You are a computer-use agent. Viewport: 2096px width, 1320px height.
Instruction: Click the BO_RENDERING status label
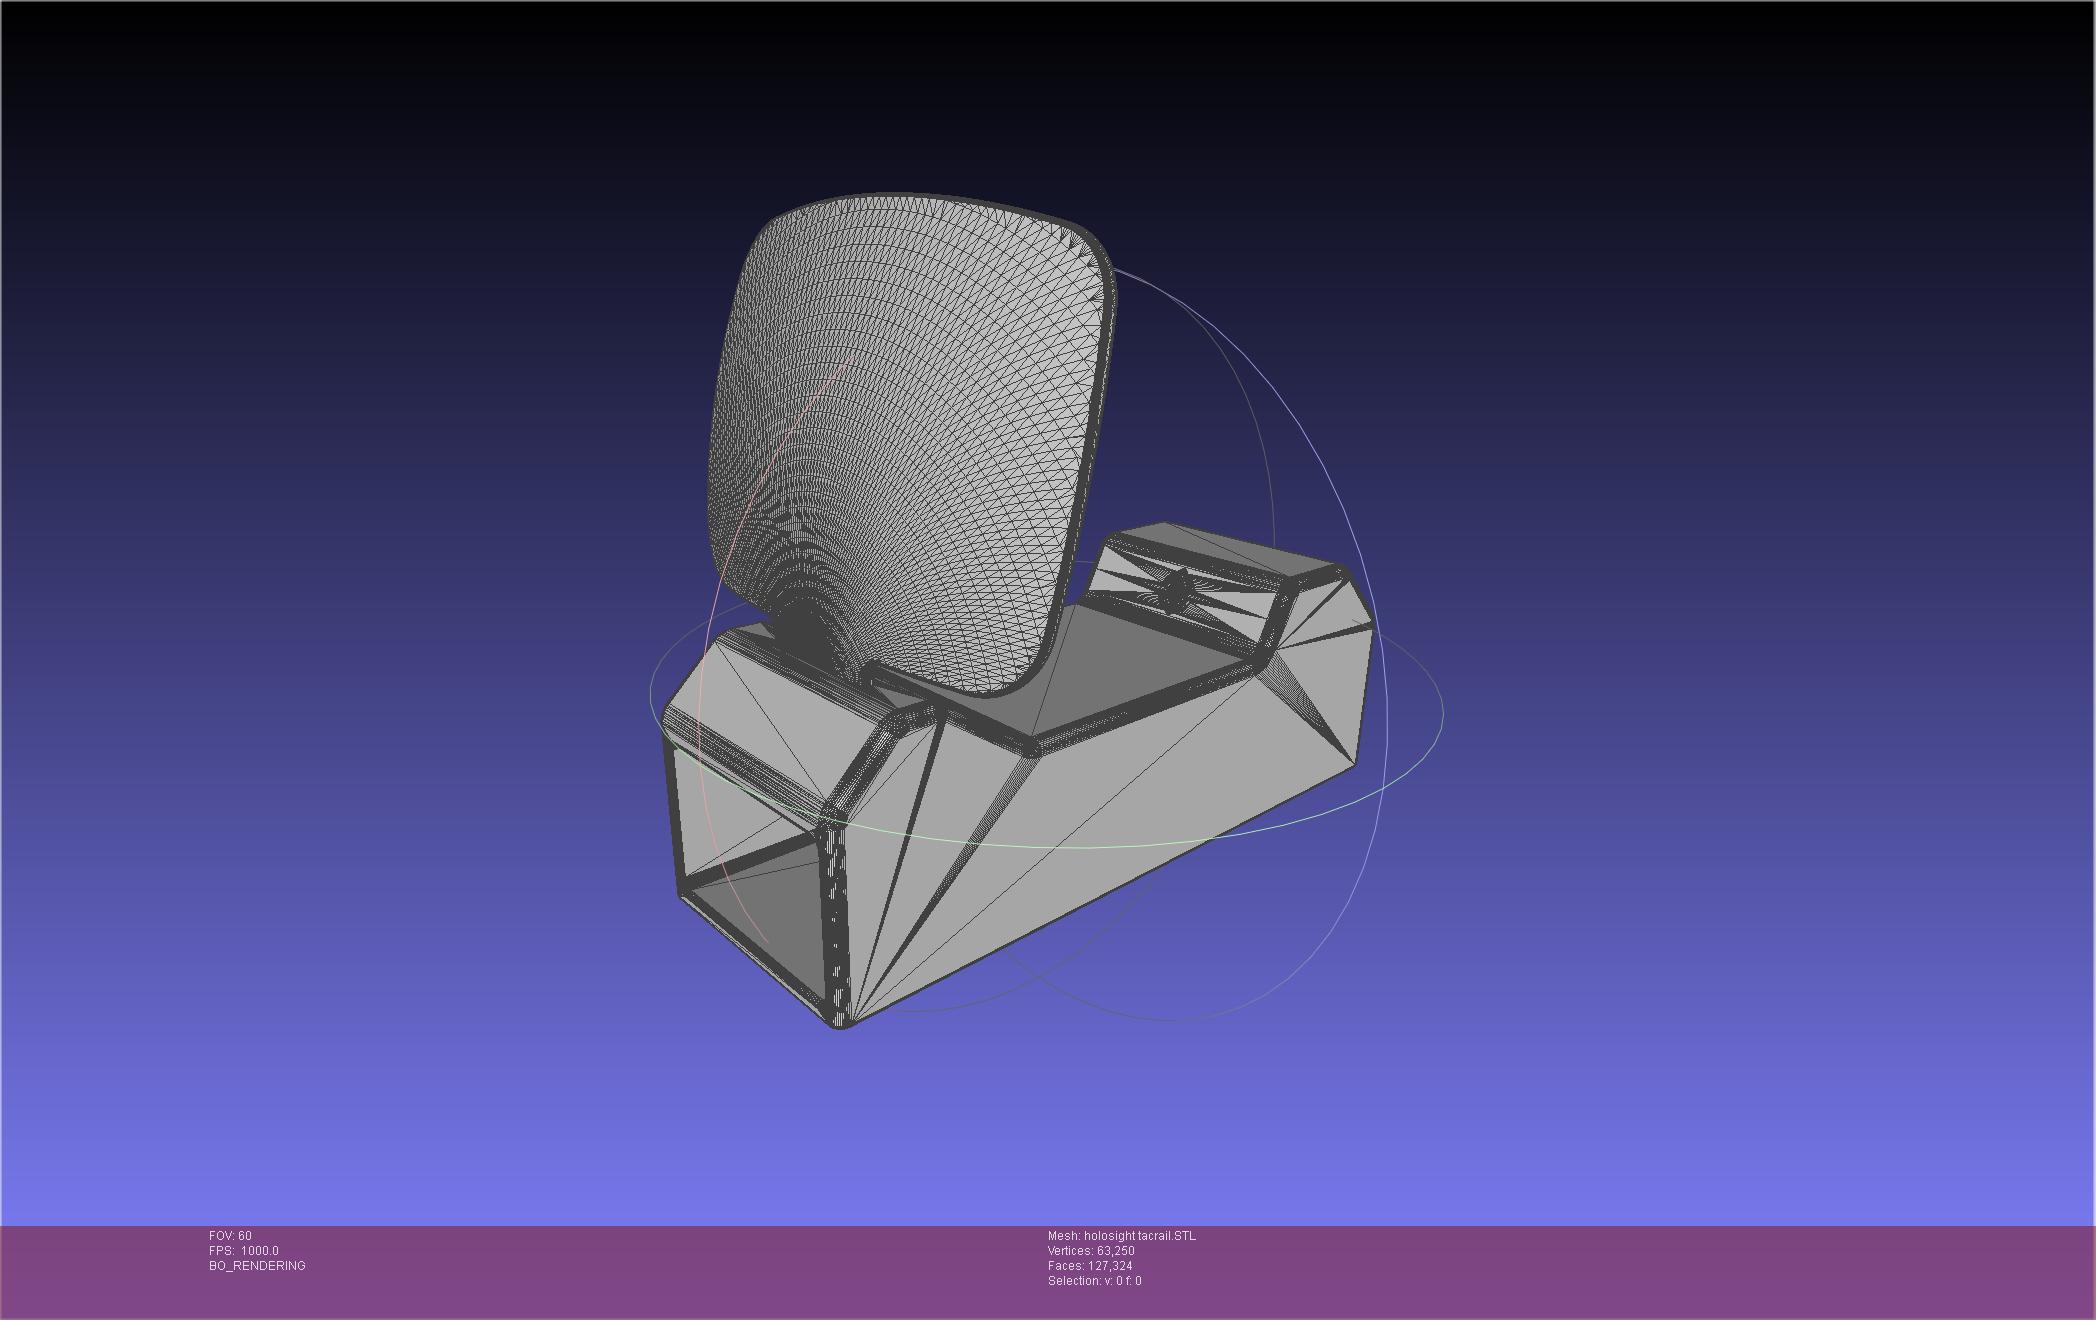coord(257,1266)
